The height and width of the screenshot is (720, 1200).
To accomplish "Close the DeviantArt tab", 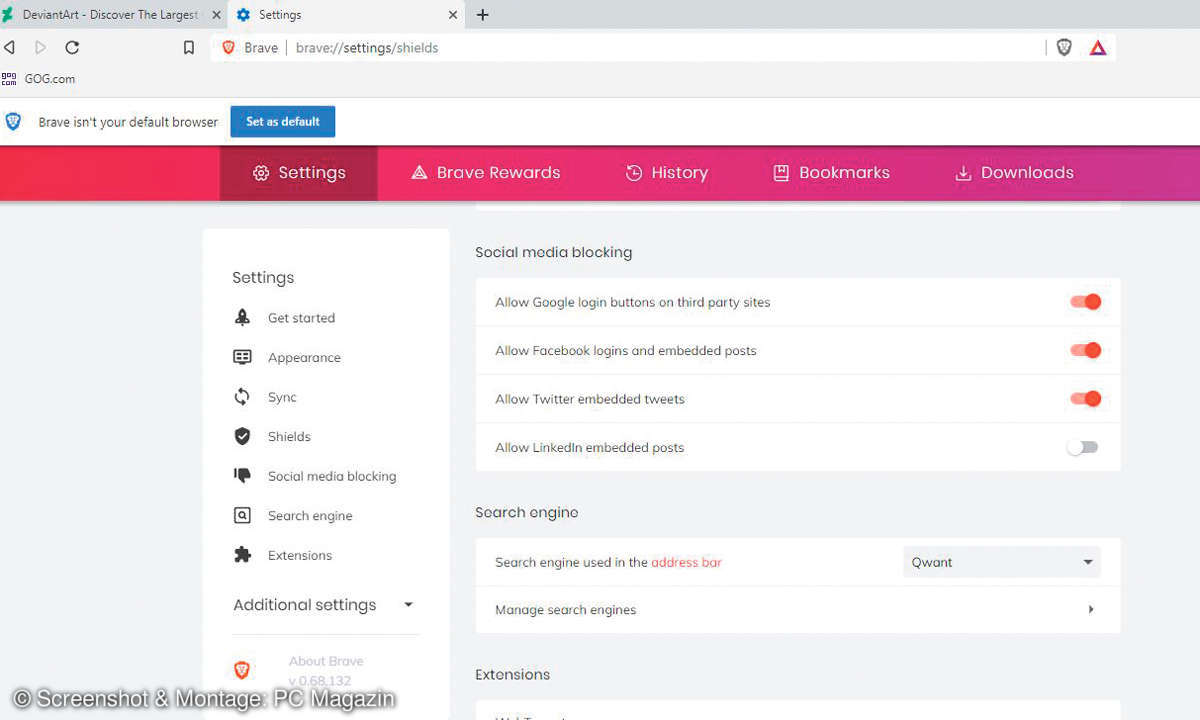I will (x=217, y=15).
